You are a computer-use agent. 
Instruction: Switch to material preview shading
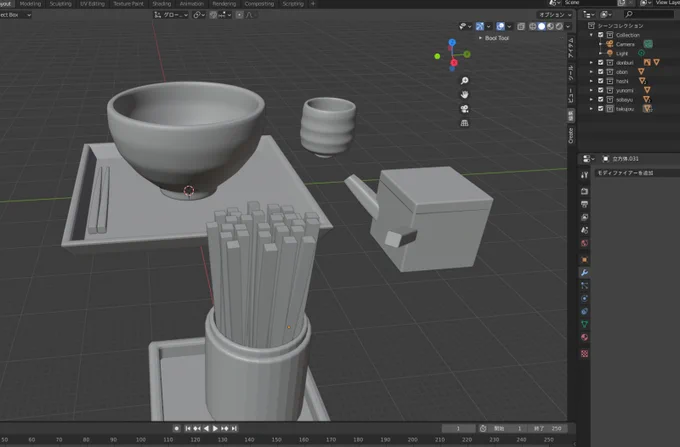pyautogui.click(x=550, y=26)
